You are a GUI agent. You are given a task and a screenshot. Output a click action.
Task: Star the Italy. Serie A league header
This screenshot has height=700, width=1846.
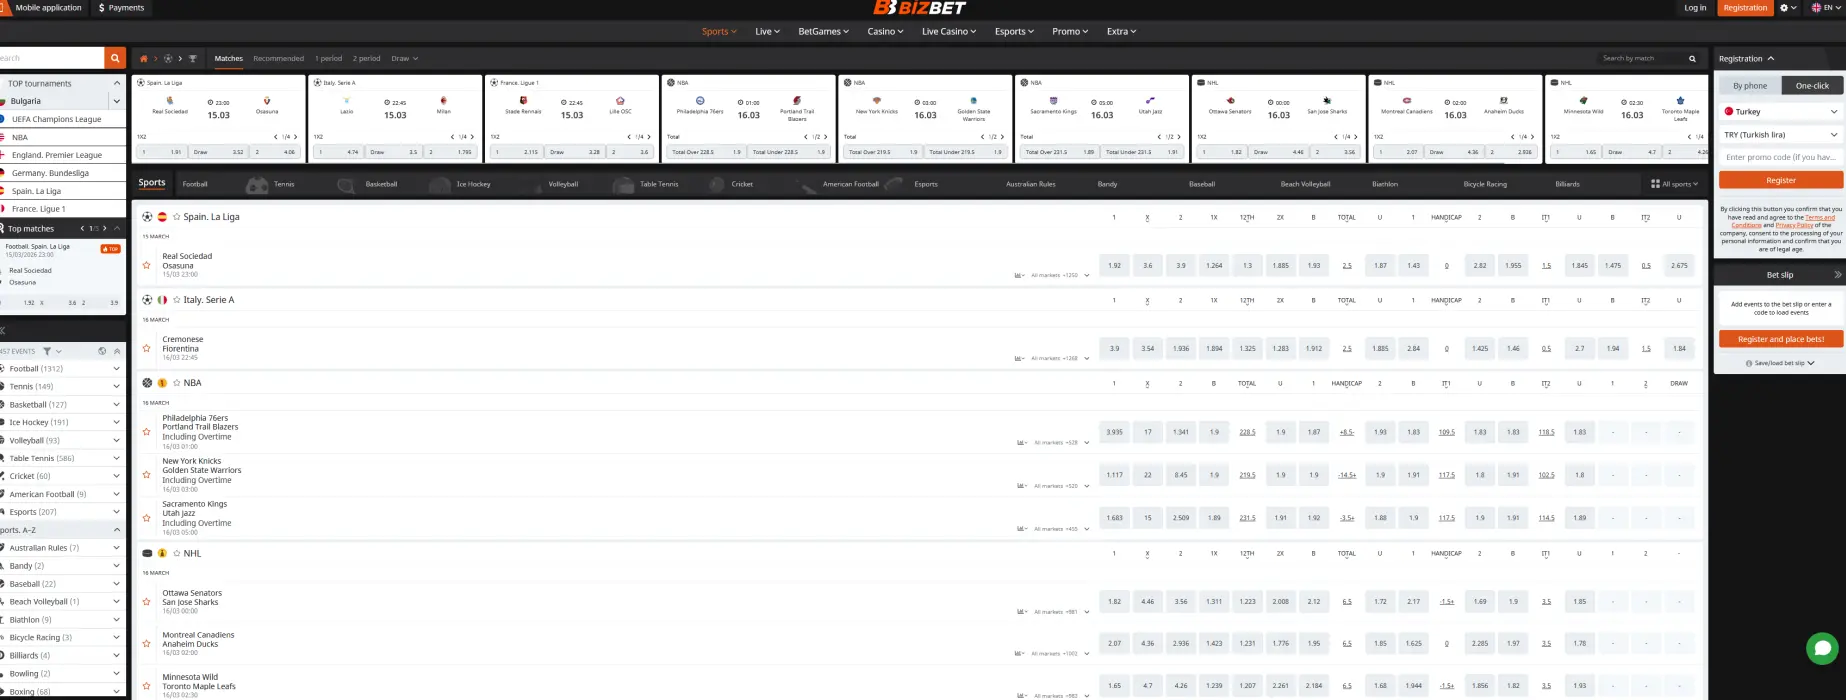pos(177,300)
